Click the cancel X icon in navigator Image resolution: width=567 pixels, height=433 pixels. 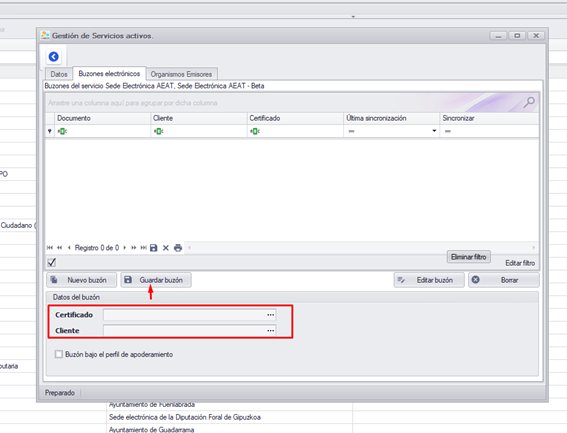(166, 248)
